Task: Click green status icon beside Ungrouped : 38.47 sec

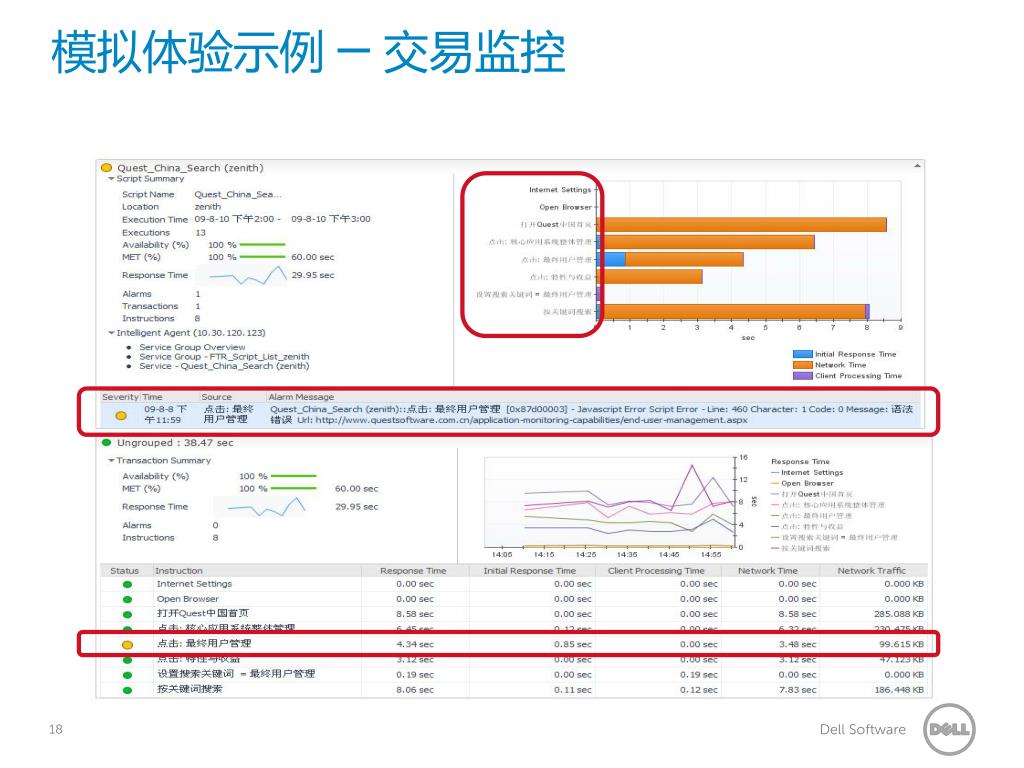Action: click(106, 443)
